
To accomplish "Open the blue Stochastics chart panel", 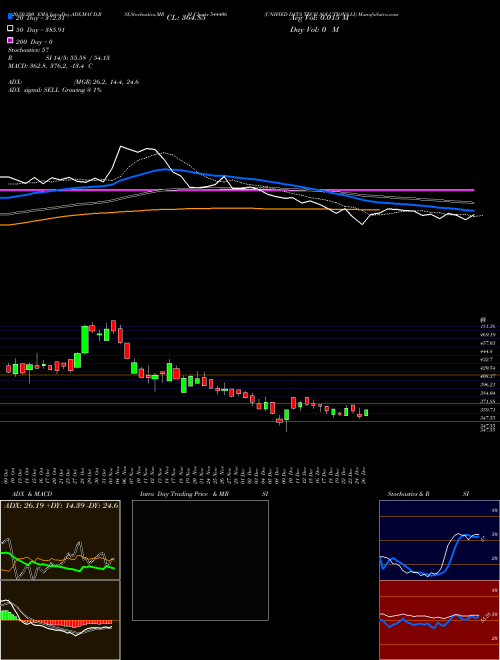I will coord(439,540).
